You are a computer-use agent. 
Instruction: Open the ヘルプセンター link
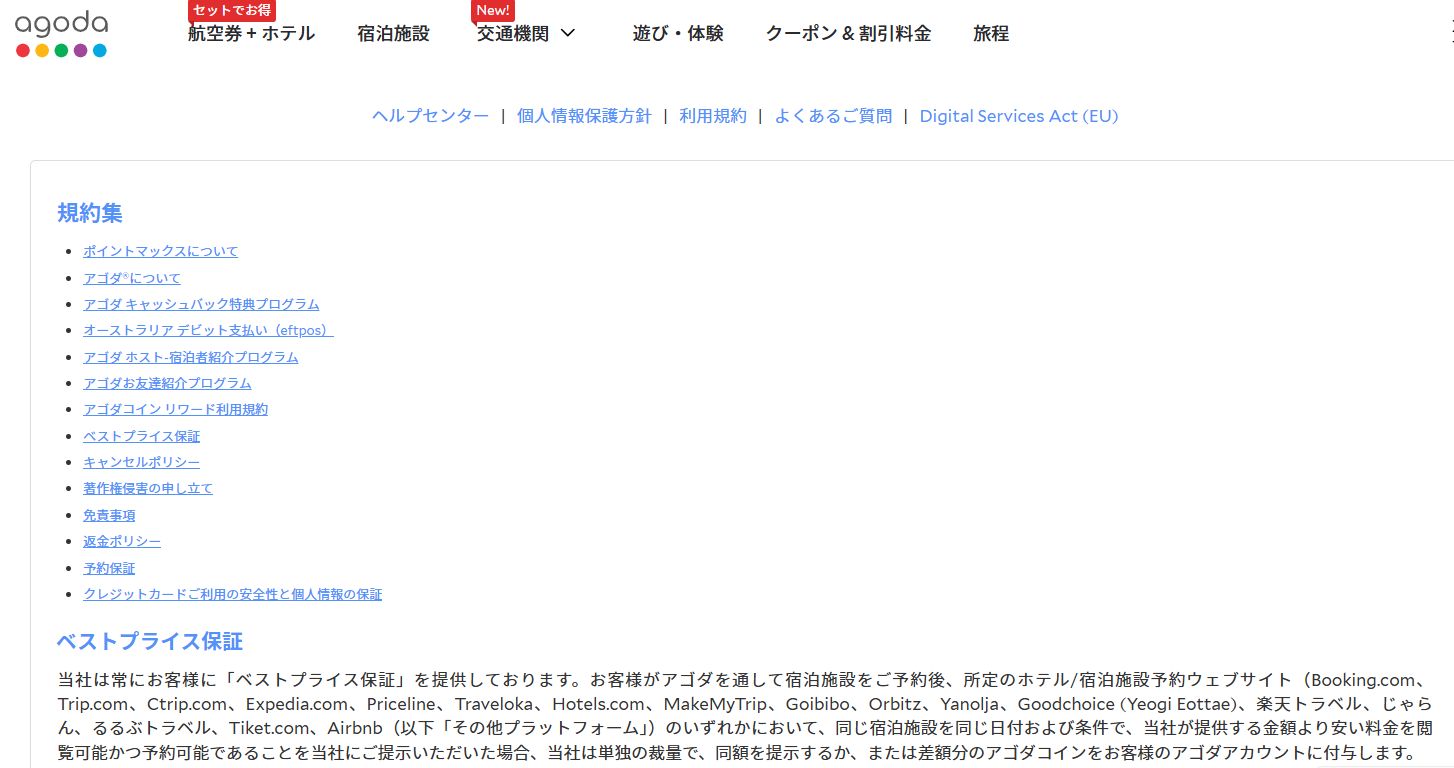pos(430,116)
